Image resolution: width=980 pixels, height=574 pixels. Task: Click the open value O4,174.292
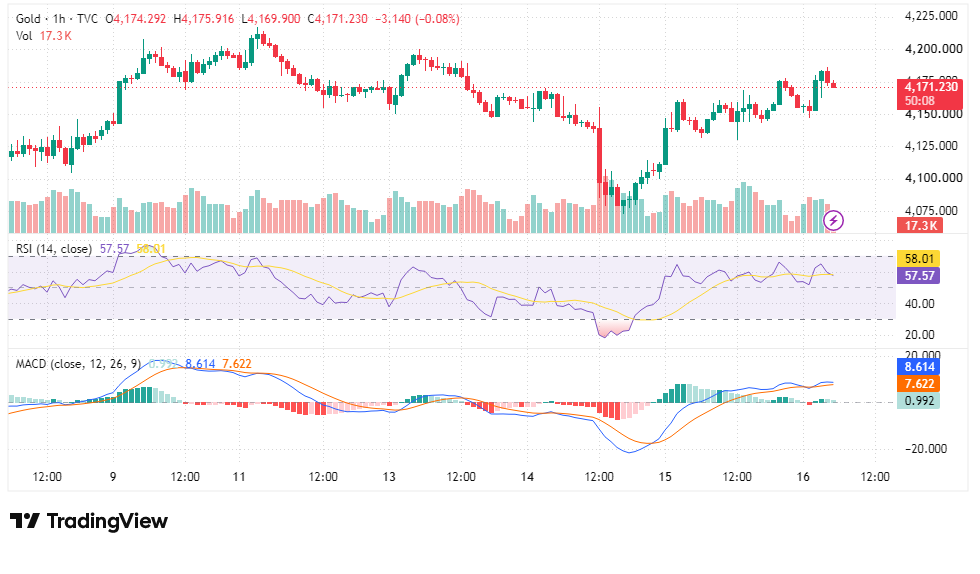click(136, 19)
